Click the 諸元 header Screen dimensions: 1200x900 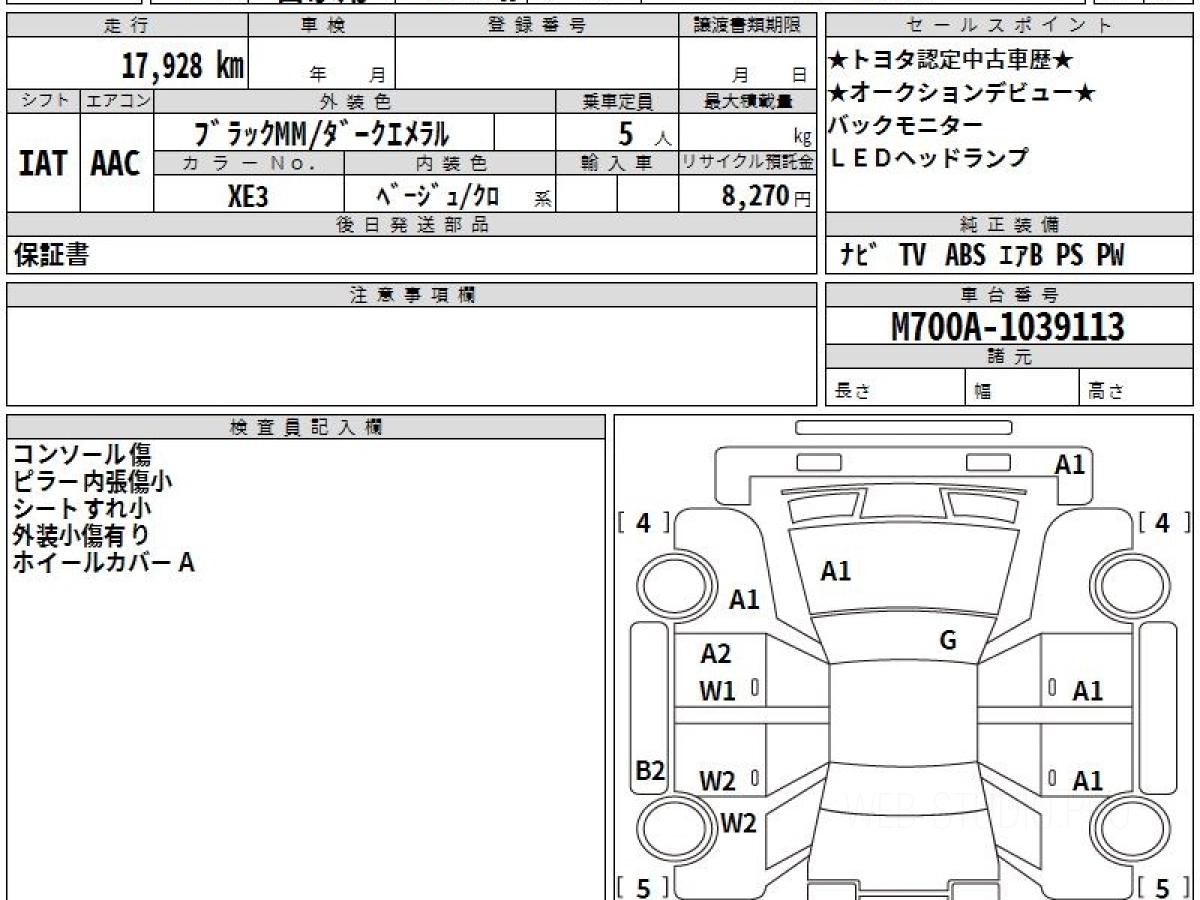pyautogui.click(x=1009, y=357)
